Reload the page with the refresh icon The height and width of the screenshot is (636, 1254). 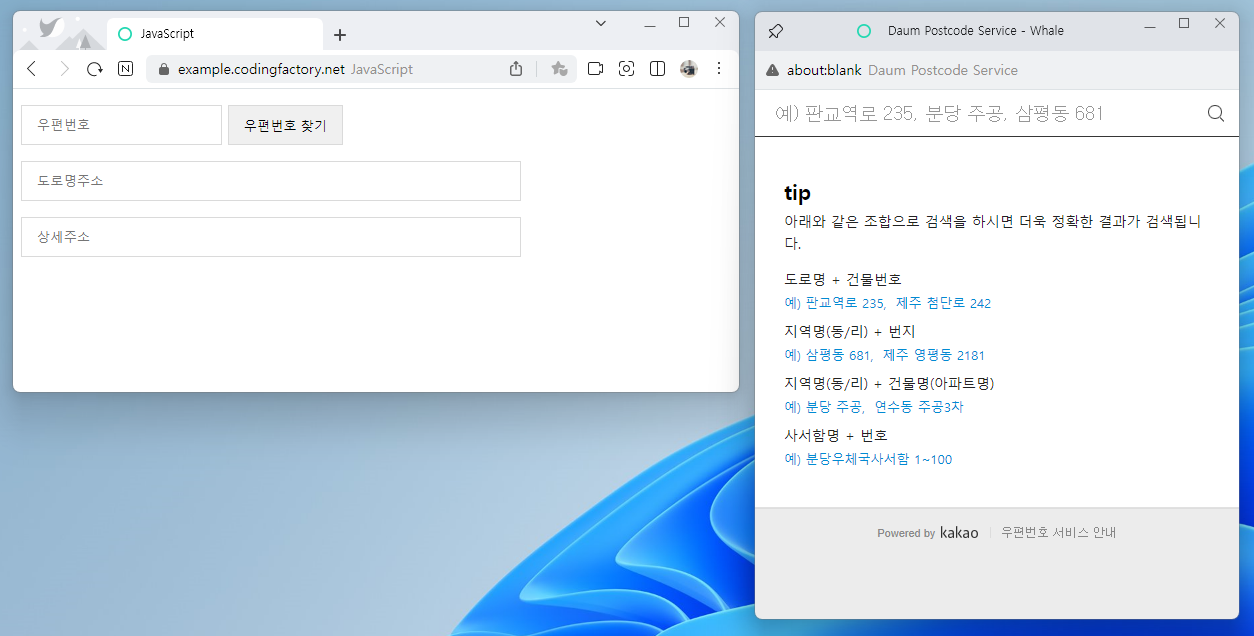point(95,69)
